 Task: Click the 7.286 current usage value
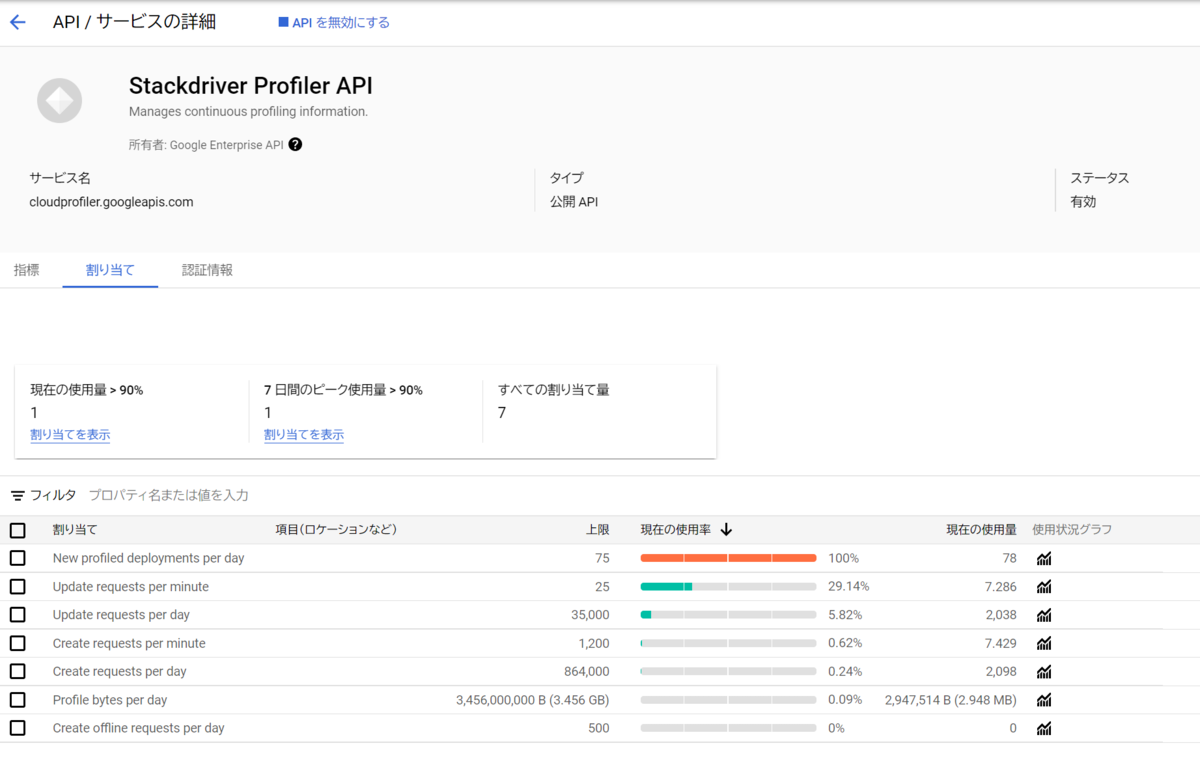pos(1000,586)
